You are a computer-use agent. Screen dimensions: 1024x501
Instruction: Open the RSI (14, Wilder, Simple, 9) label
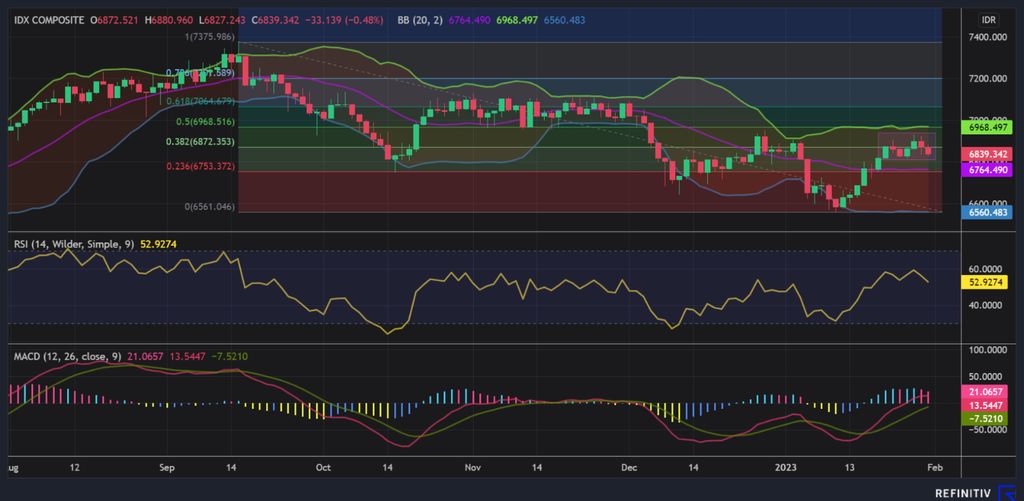pos(74,244)
